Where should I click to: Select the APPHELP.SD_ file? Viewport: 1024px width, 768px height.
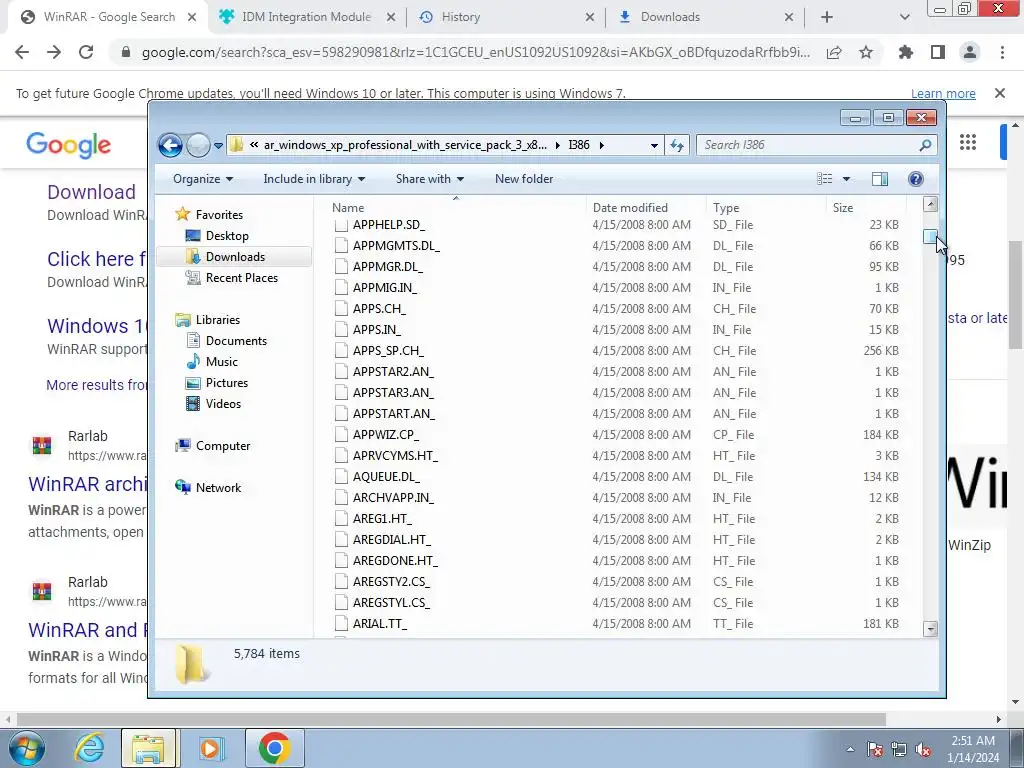389,225
